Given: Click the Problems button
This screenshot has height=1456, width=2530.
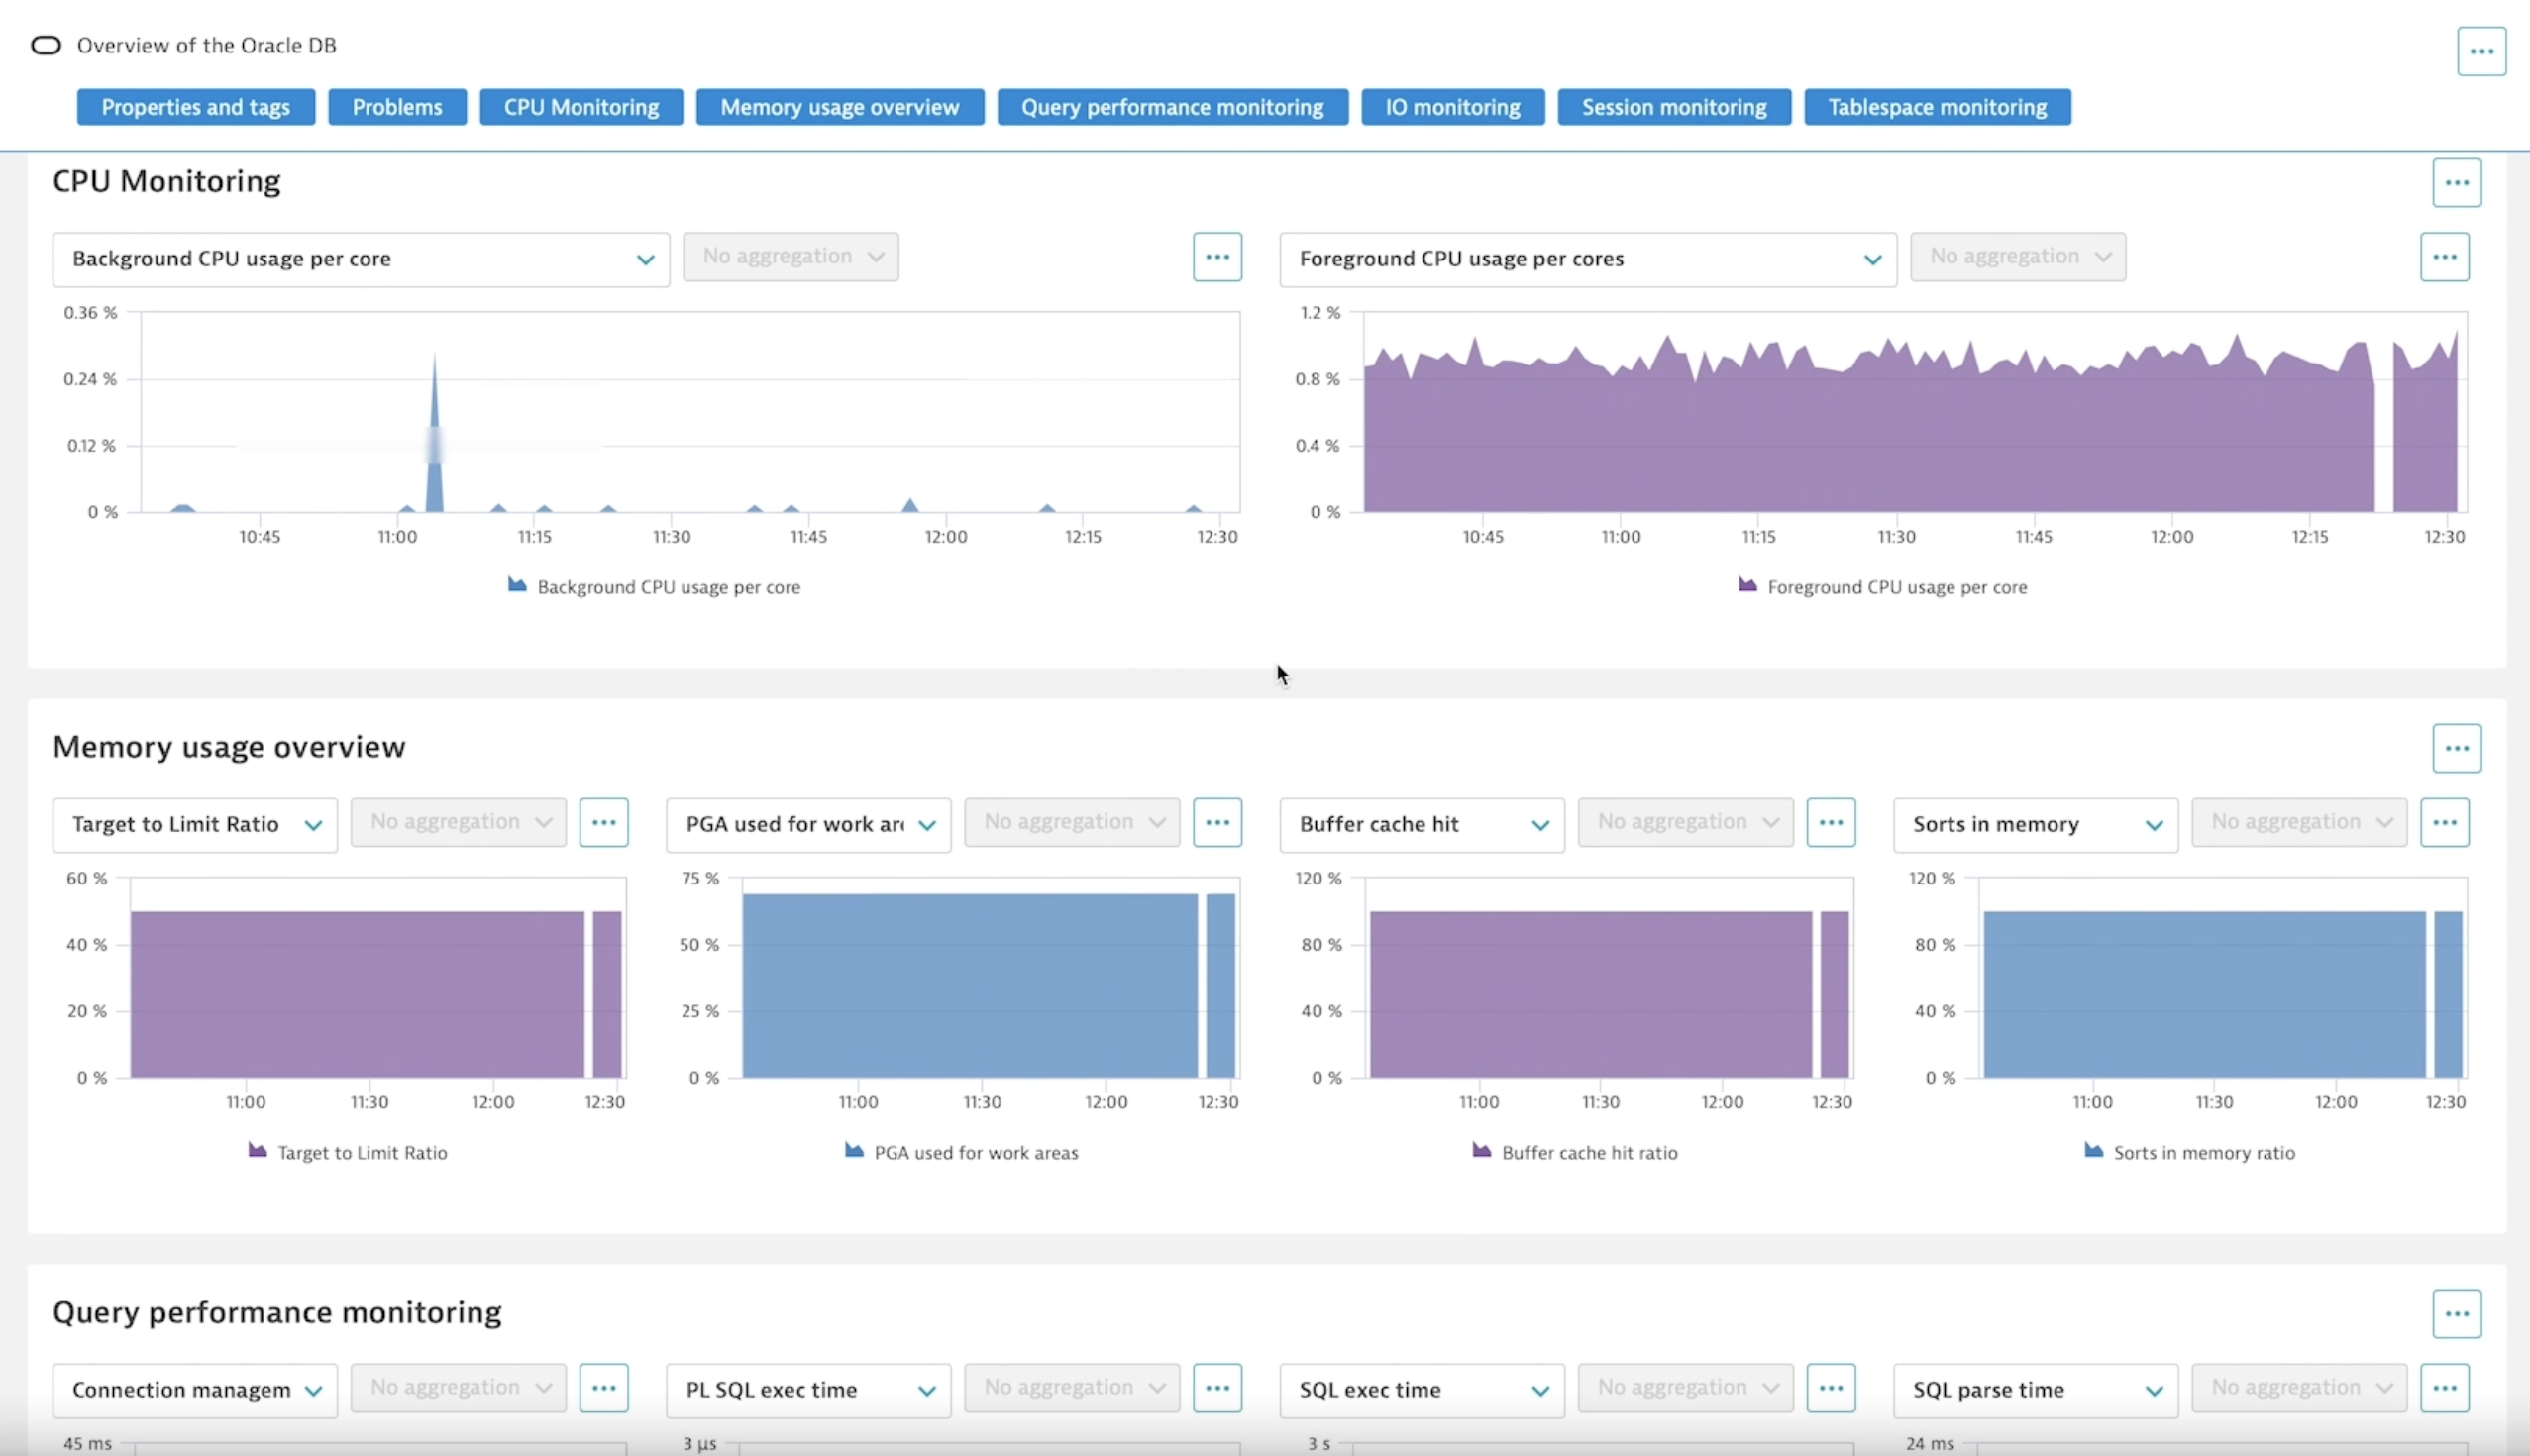Looking at the screenshot, I should tap(397, 107).
